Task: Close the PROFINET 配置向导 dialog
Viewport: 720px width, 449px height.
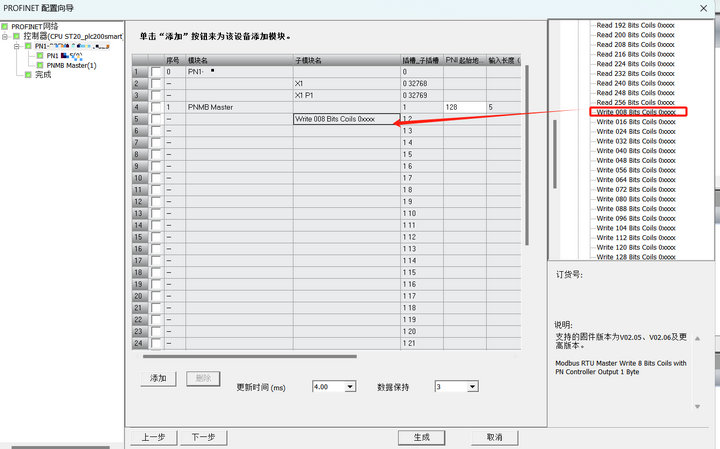Action: (703, 8)
